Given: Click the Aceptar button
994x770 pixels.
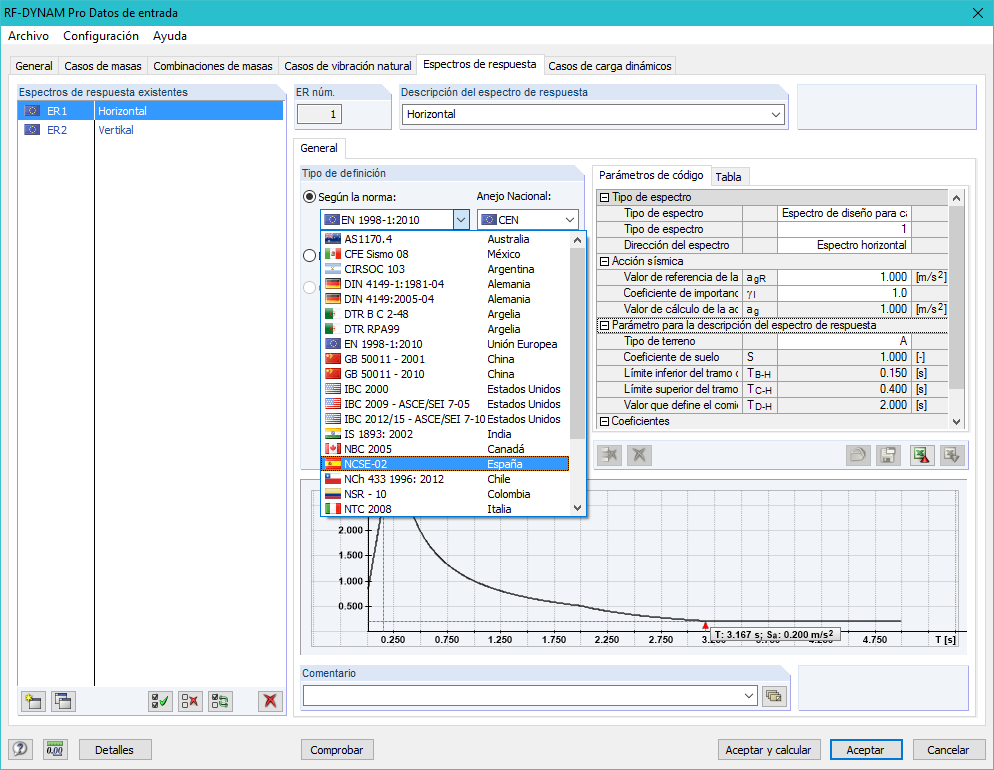Looking at the screenshot, I should [865, 750].
